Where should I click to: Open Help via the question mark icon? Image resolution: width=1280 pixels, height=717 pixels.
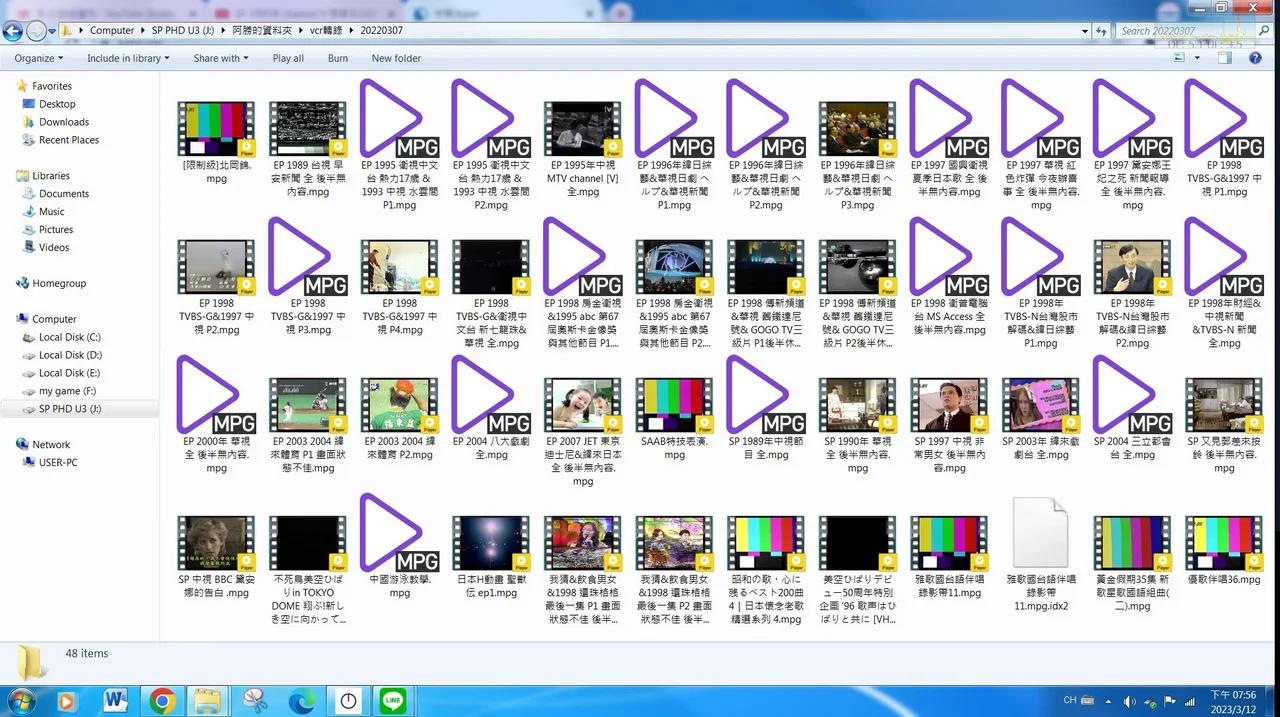point(1257,58)
